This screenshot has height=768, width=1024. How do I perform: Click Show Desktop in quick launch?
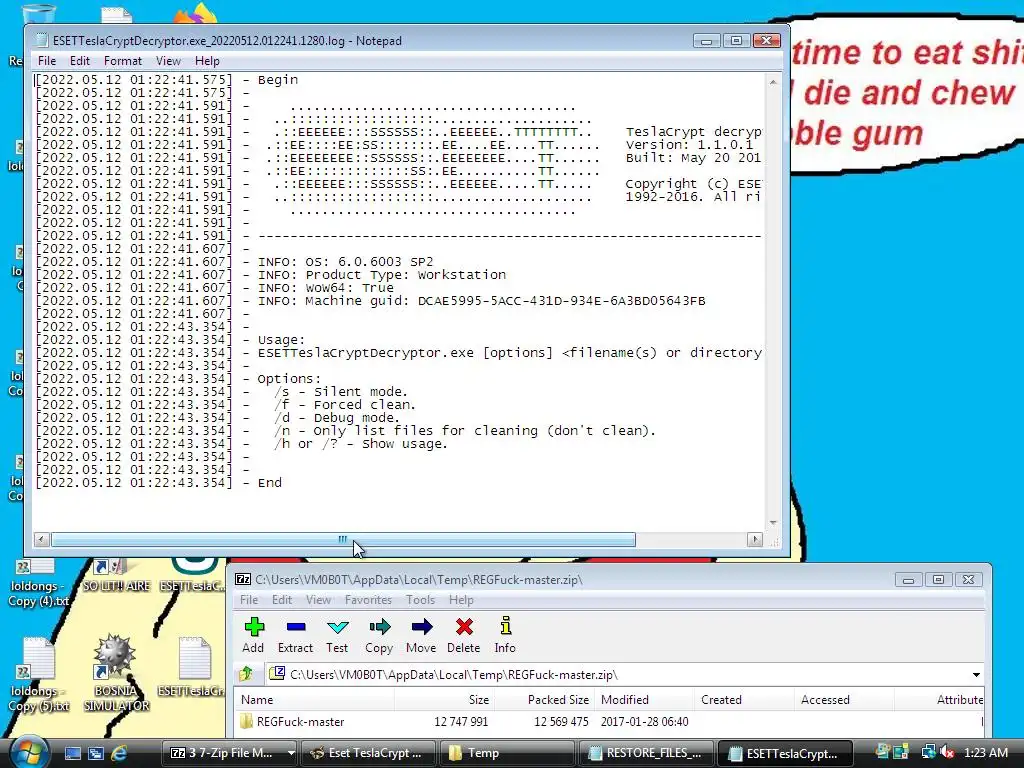(x=72, y=753)
